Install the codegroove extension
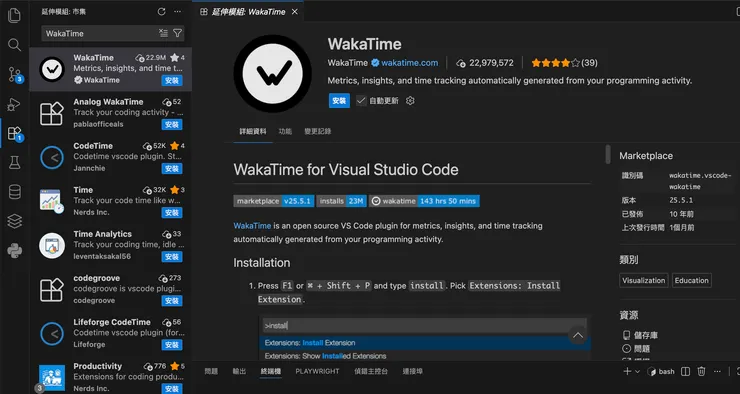This screenshot has height=394, width=740. [x=172, y=301]
